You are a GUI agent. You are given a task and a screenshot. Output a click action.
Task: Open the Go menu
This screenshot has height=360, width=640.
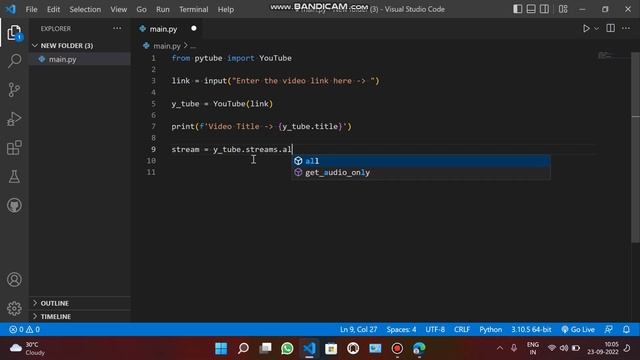pyautogui.click(x=141, y=9)
